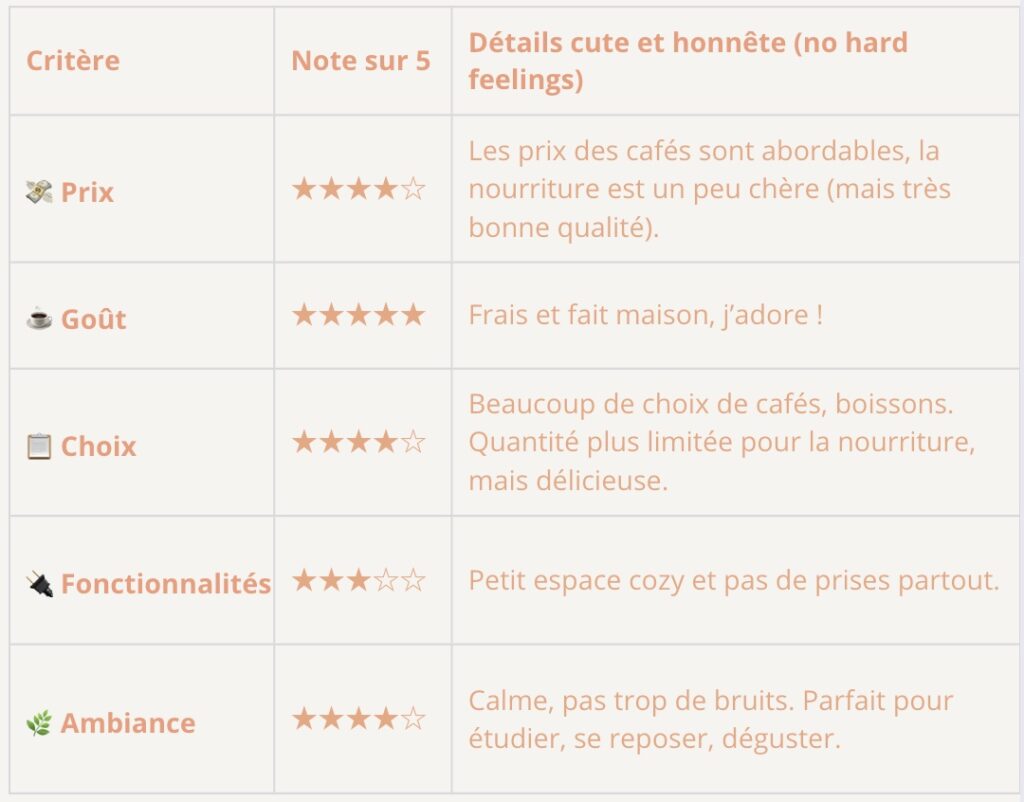
Task: Click the three-star rating for Fonctionnalités
Action: (359, 580)
